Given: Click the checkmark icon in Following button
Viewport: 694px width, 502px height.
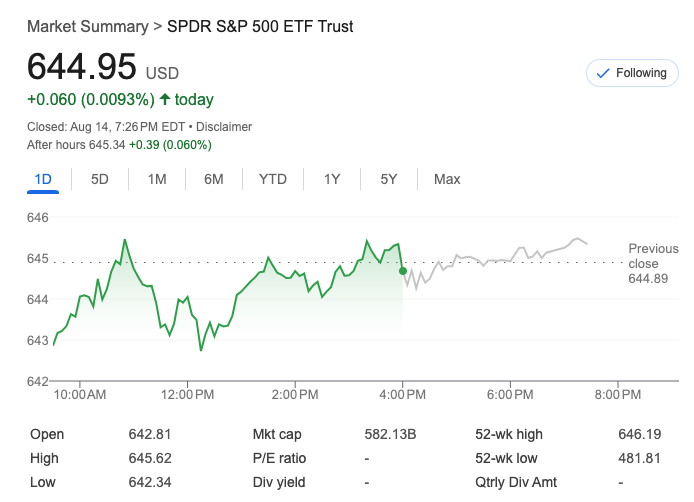Looking at the screenshot, I should click(x=603, y=73).
